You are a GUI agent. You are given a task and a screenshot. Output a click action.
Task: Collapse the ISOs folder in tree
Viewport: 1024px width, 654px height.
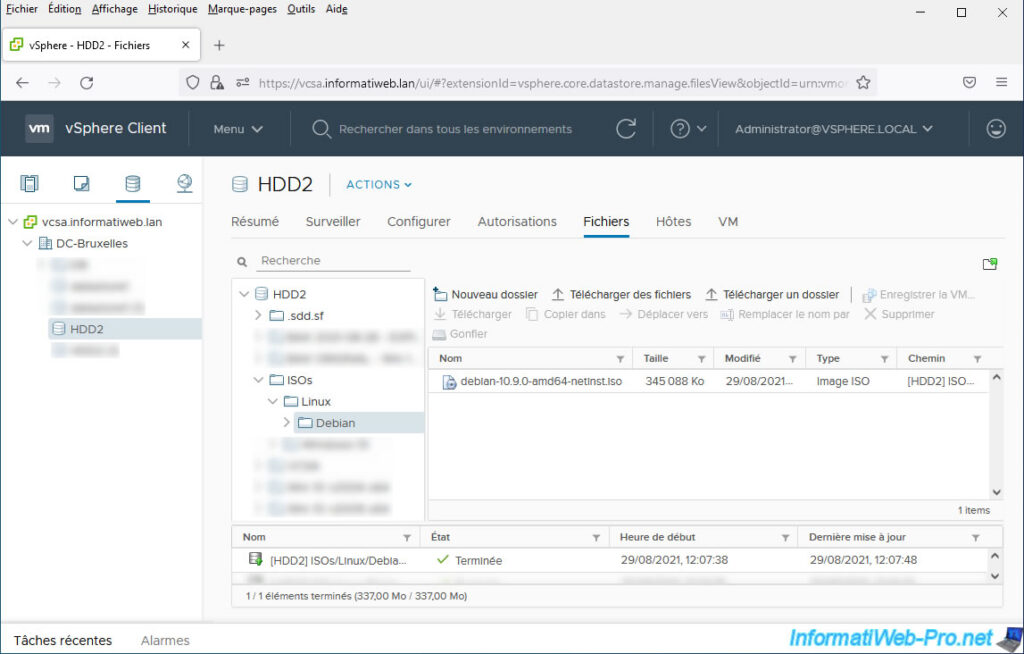click(x=260, y=380)
